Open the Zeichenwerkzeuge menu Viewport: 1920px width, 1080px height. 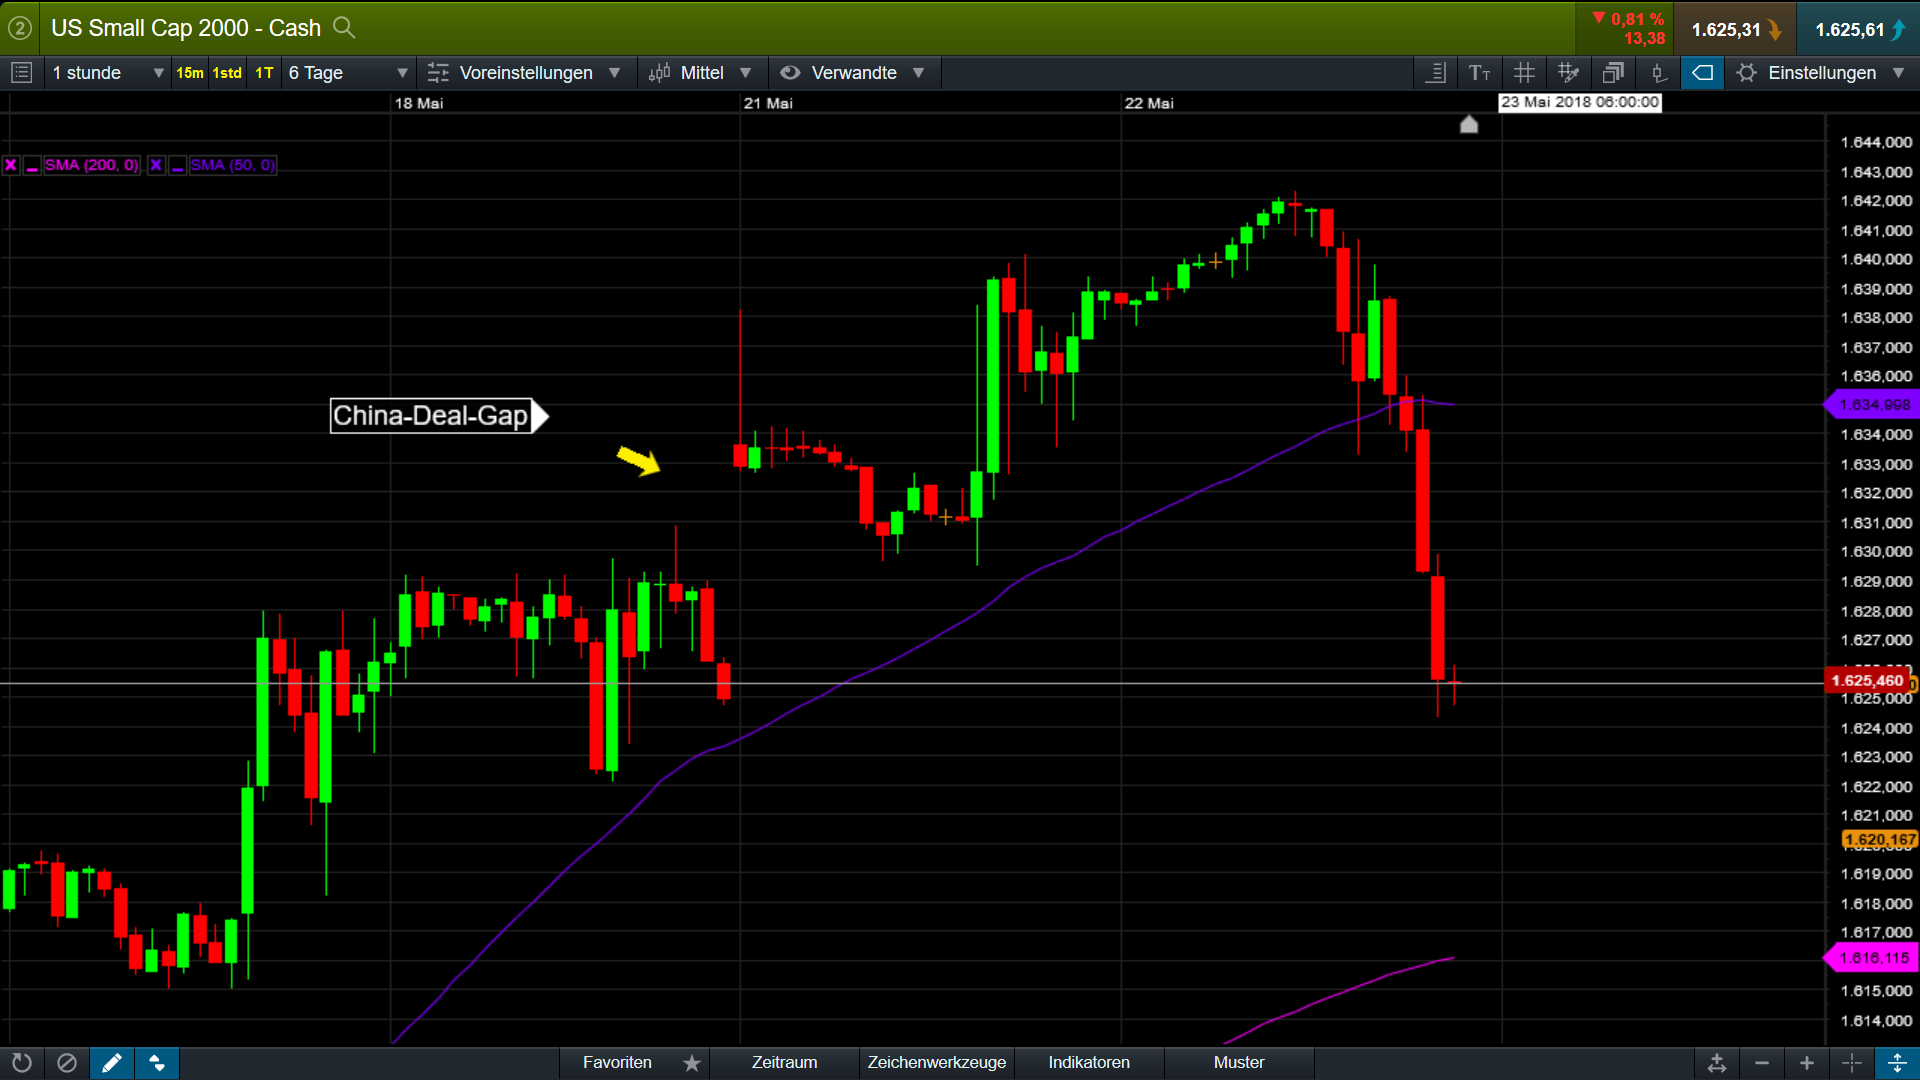click(936, 1063)
